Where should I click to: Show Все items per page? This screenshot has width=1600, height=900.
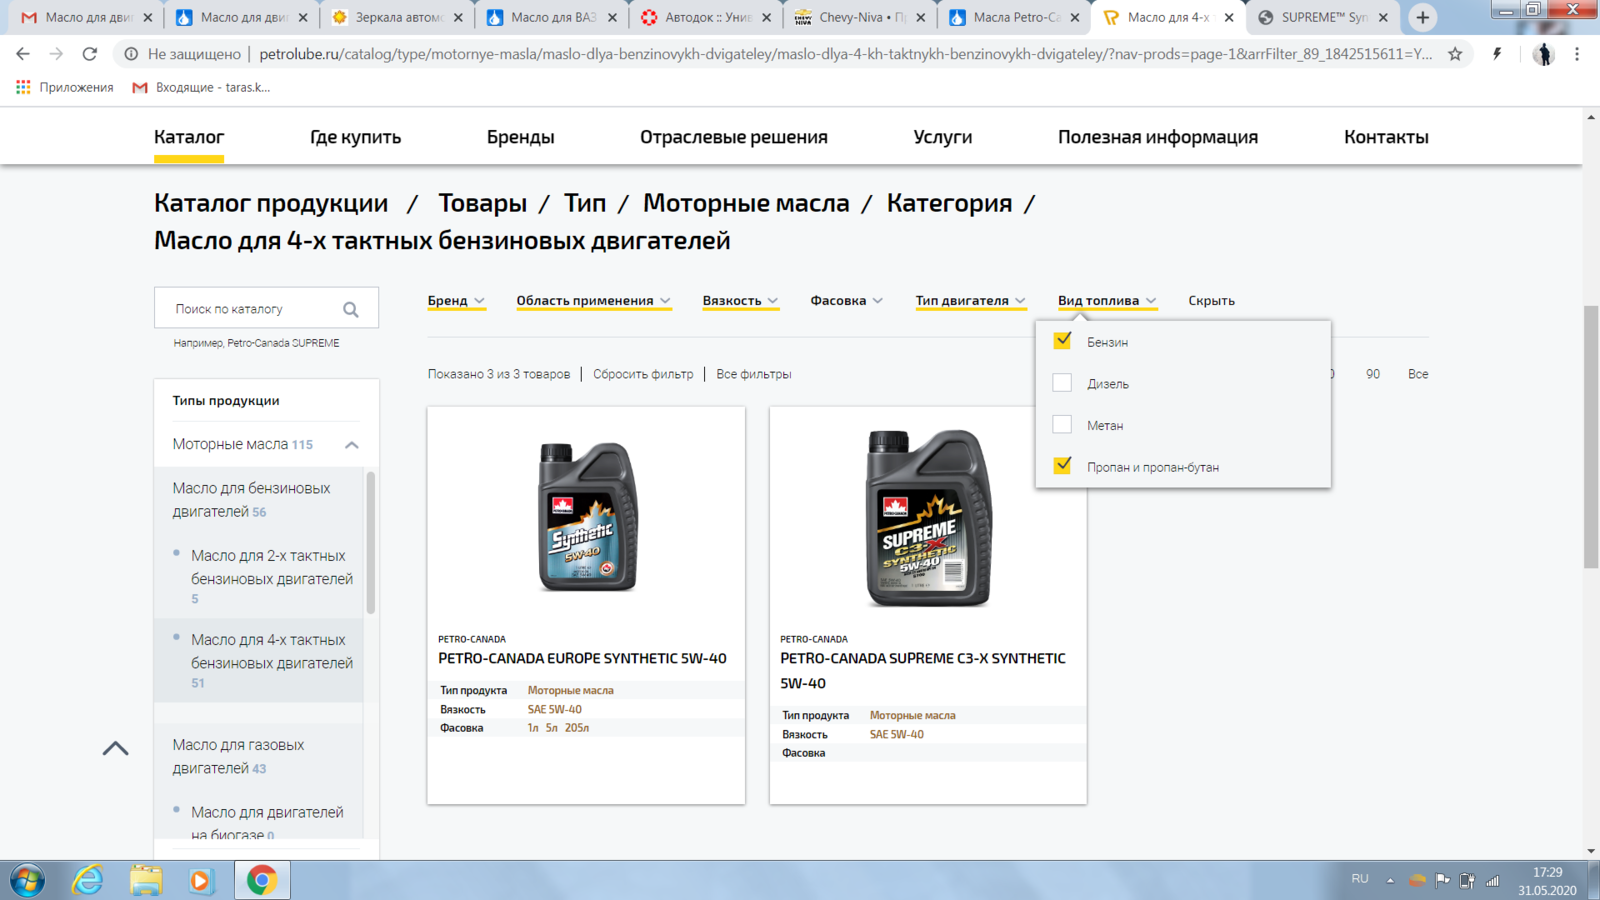1418,374
